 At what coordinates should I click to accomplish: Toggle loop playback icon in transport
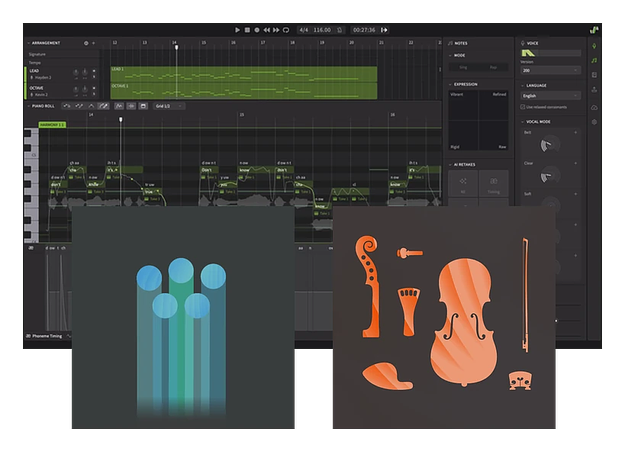click(286, 30)
